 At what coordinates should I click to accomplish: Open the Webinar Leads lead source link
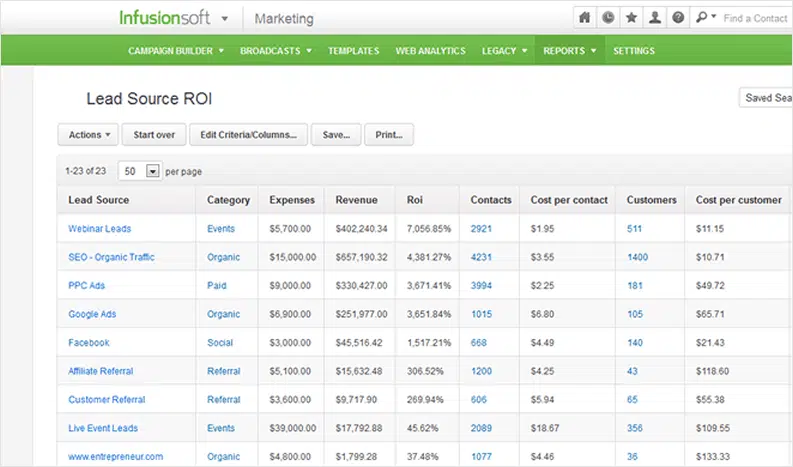click(x=99, y=229)
